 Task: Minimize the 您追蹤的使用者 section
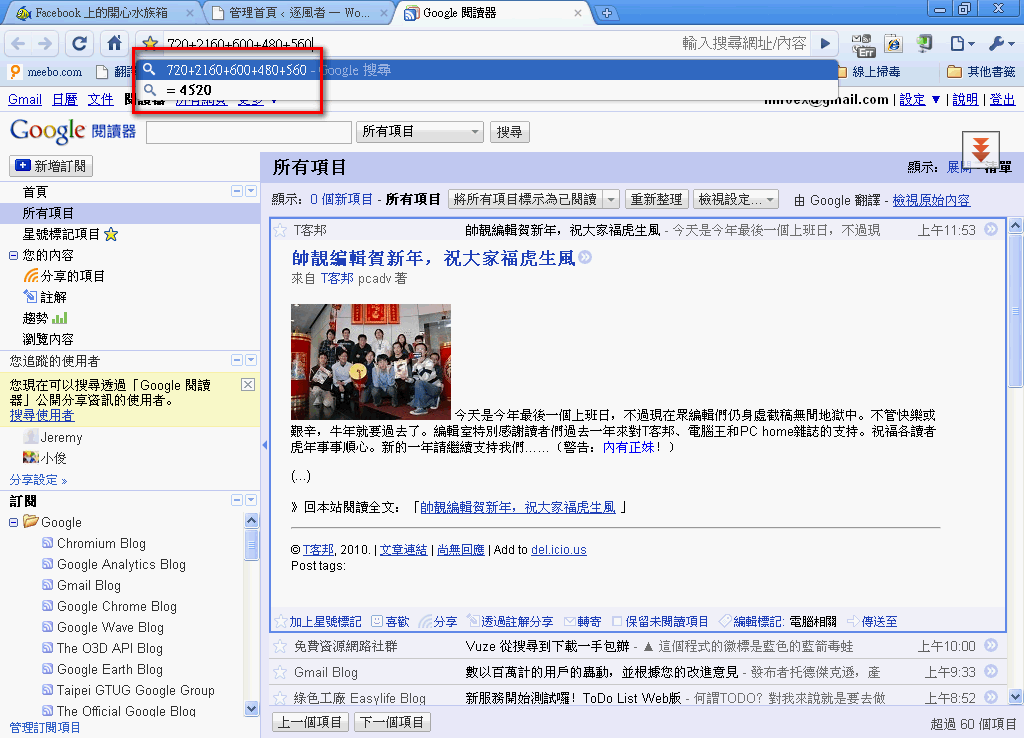pyautogui.click(x=237, y=361)
